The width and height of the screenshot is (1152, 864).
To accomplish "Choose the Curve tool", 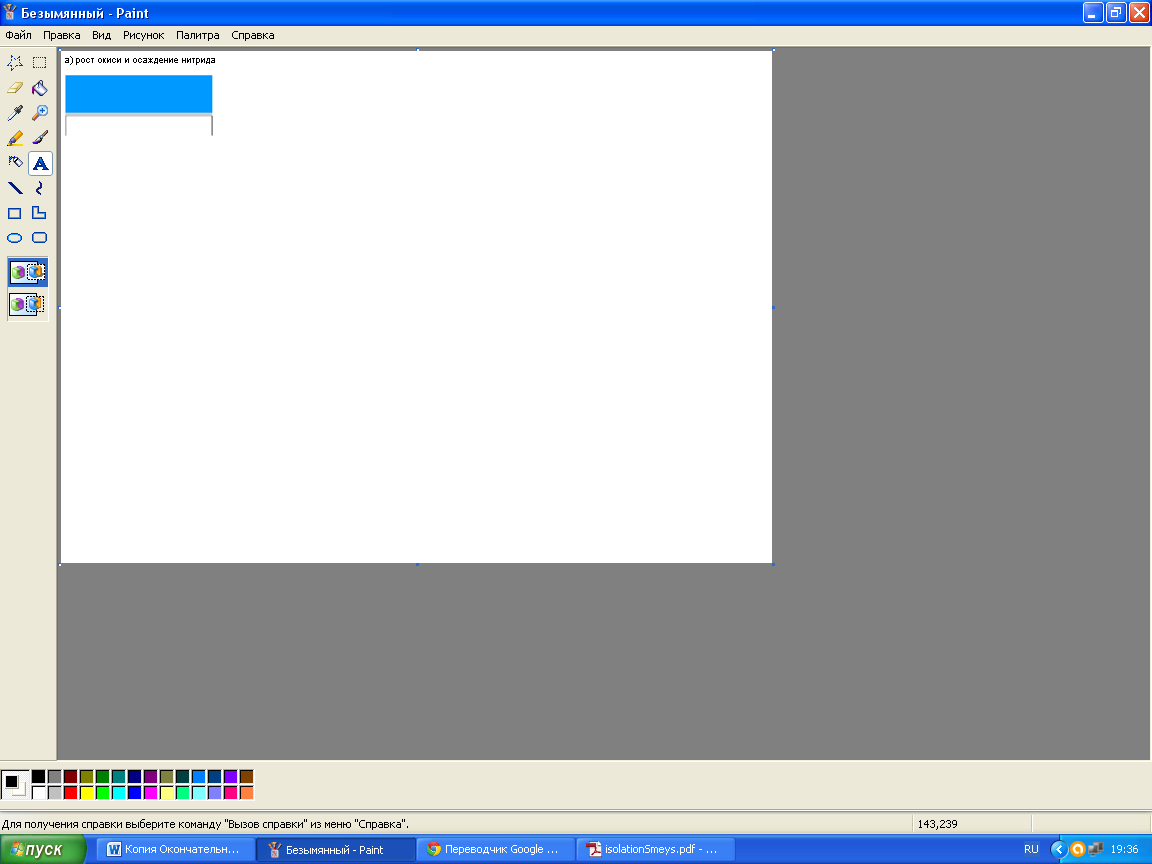I will pyautogui.click(x=40, y=187).
